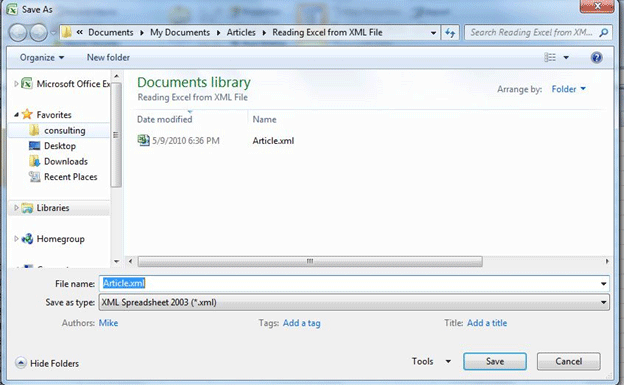Select the Homegroup tree item label
Image resolution: width=624 pixels, height=385 pixels.
point(60,239)
